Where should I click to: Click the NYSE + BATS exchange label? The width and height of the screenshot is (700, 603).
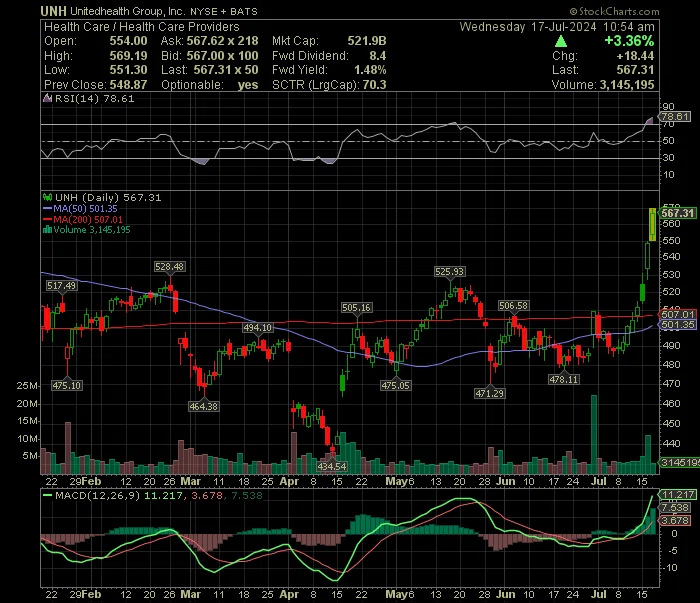(x=224, y=12)
